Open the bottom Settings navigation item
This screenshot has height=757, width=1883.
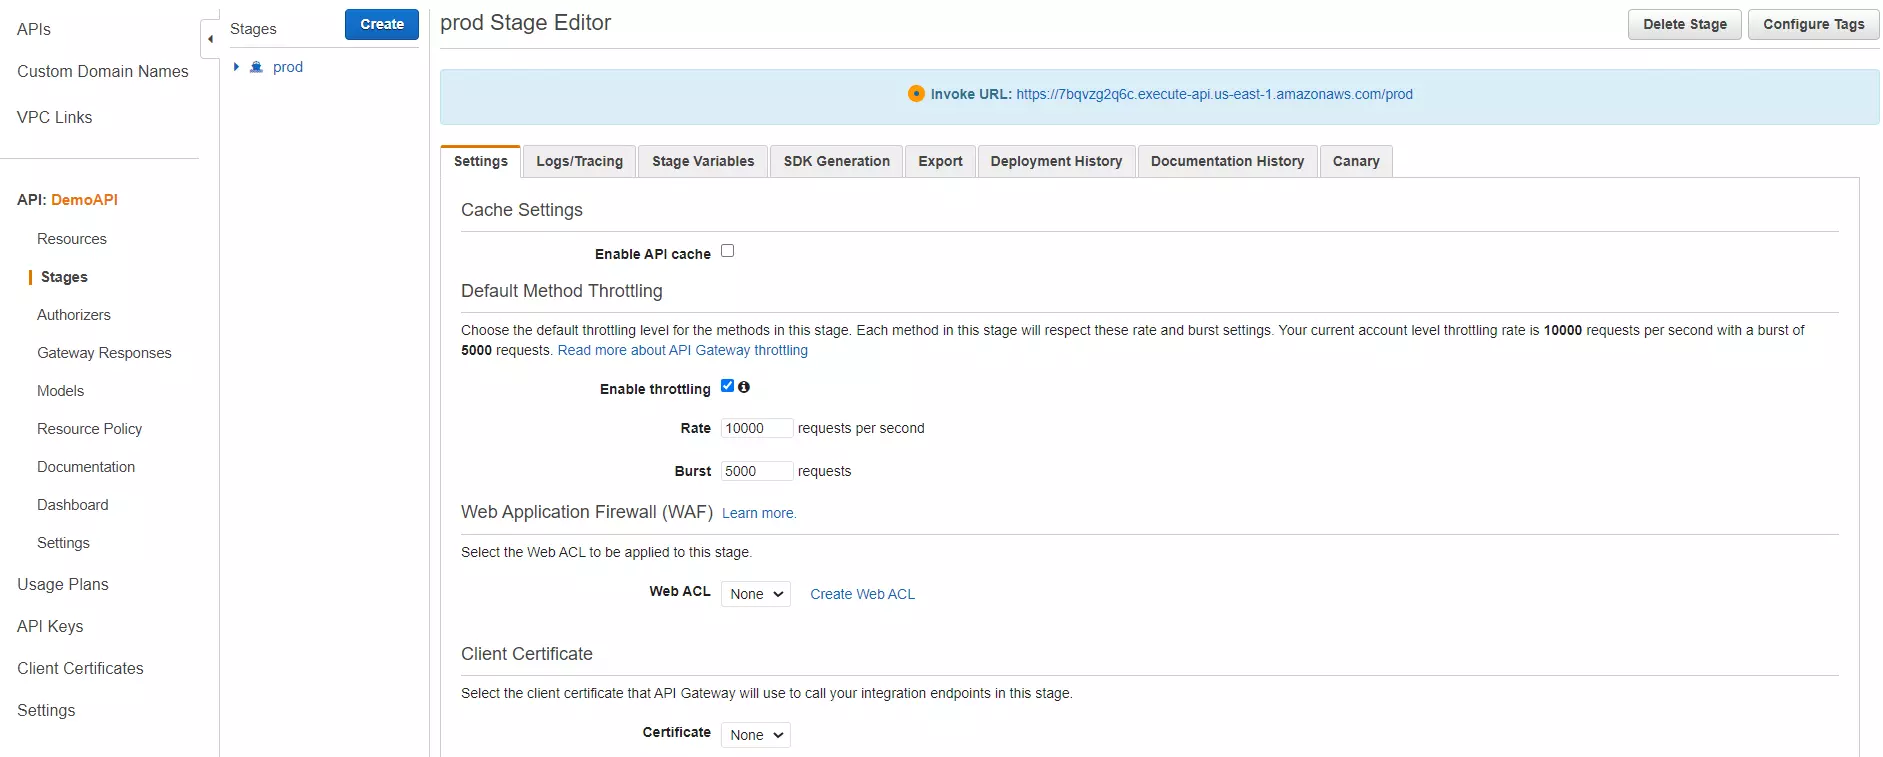tap(46, 710)
